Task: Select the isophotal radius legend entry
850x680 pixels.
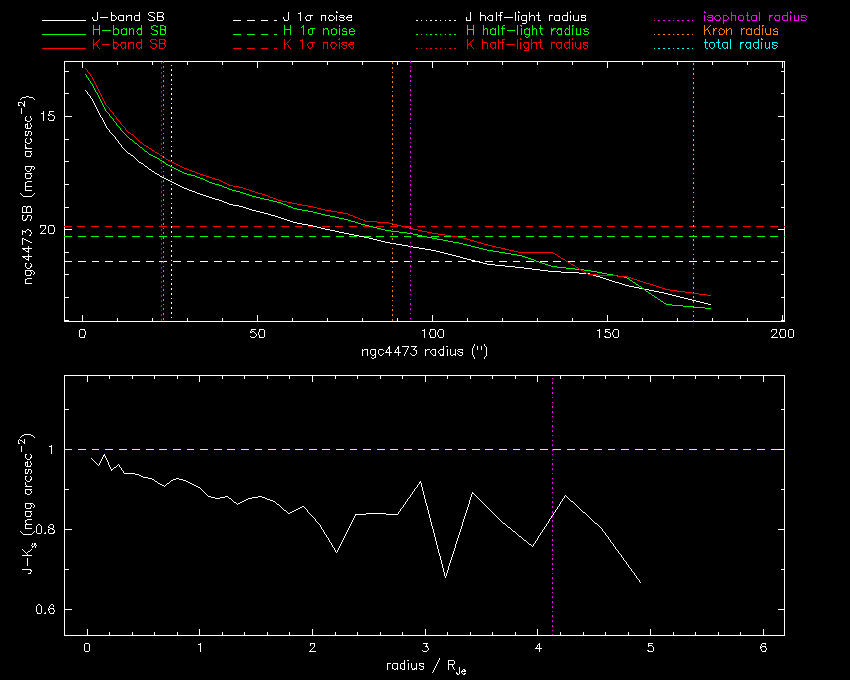Action: pos(754,18)
